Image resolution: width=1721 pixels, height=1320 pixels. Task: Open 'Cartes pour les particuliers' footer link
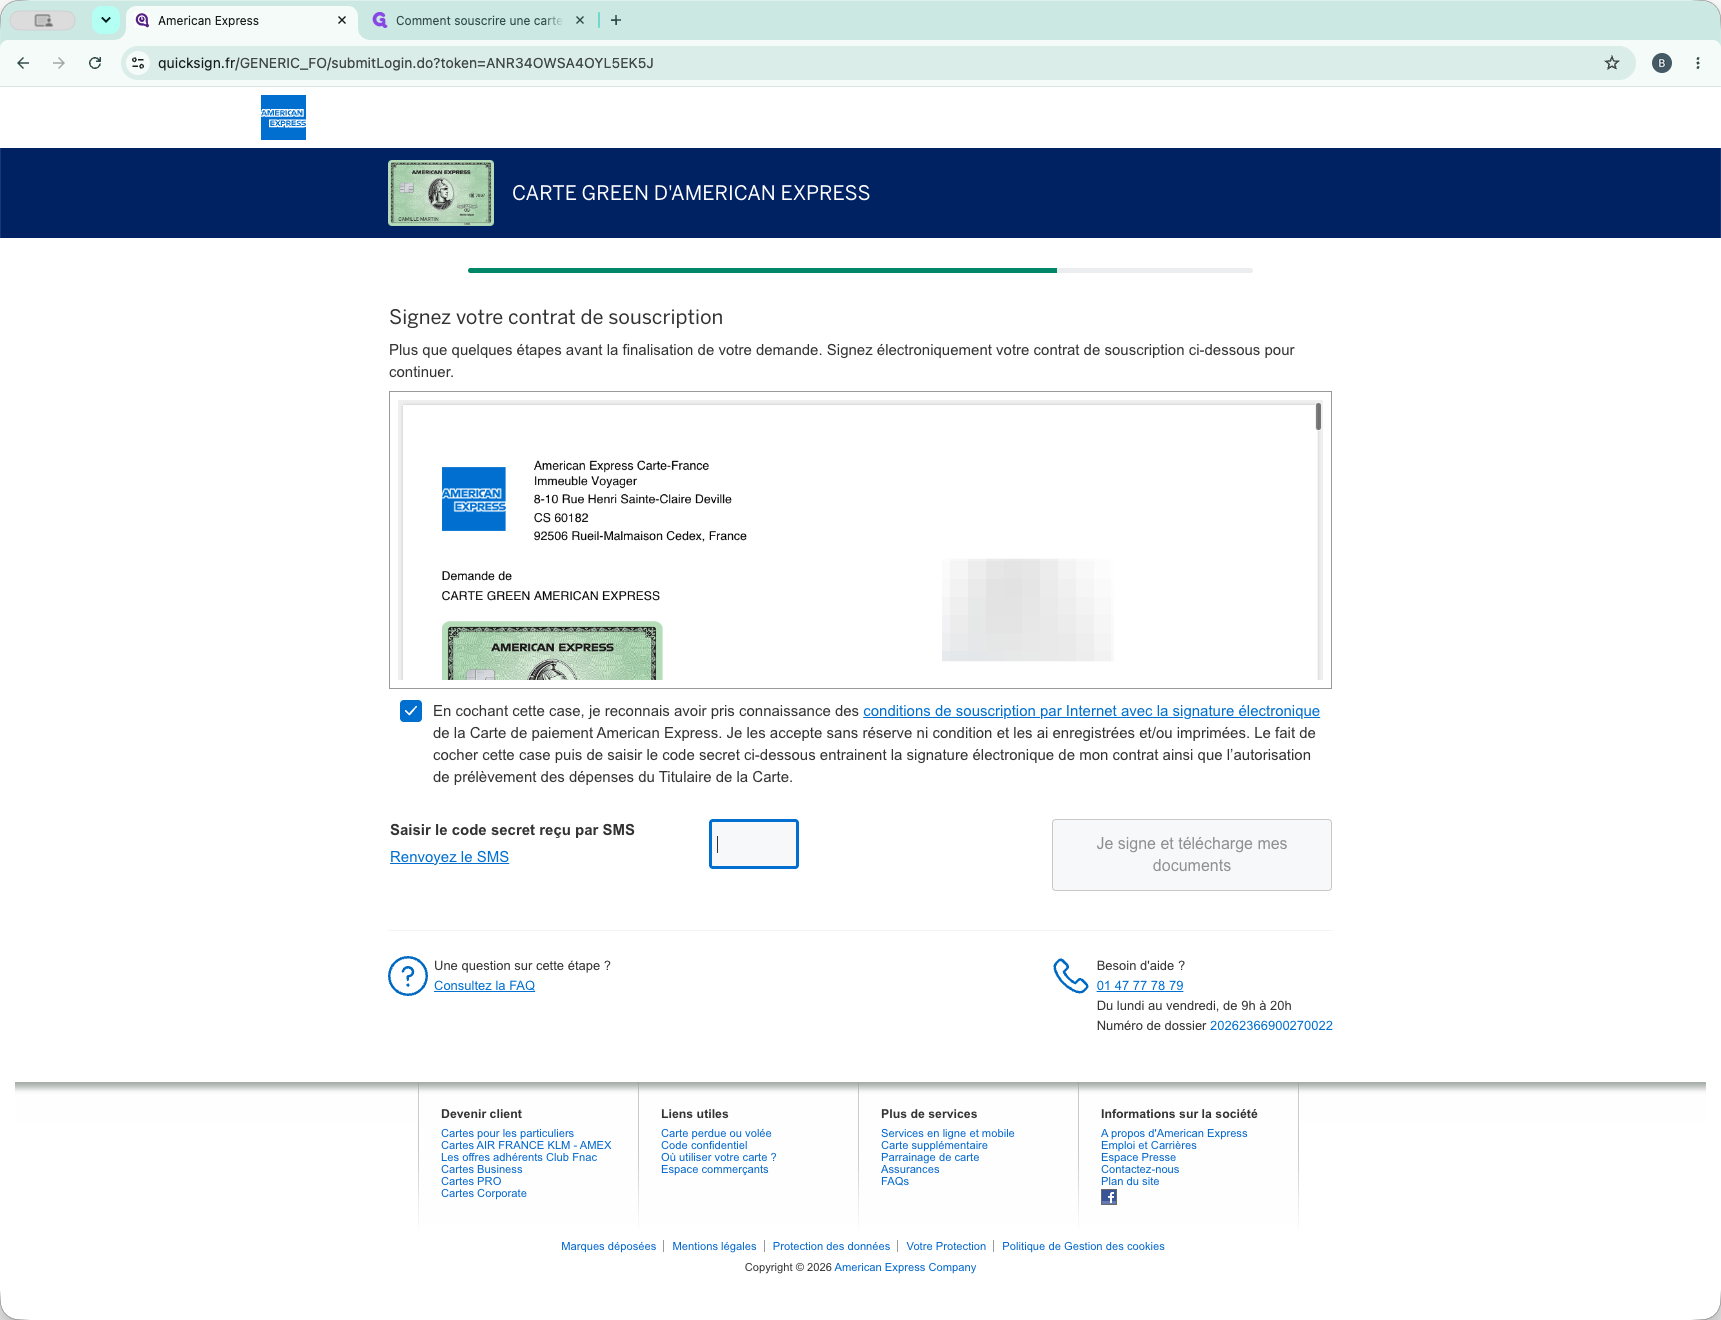pyautogui.click(x=507, y=1133)
